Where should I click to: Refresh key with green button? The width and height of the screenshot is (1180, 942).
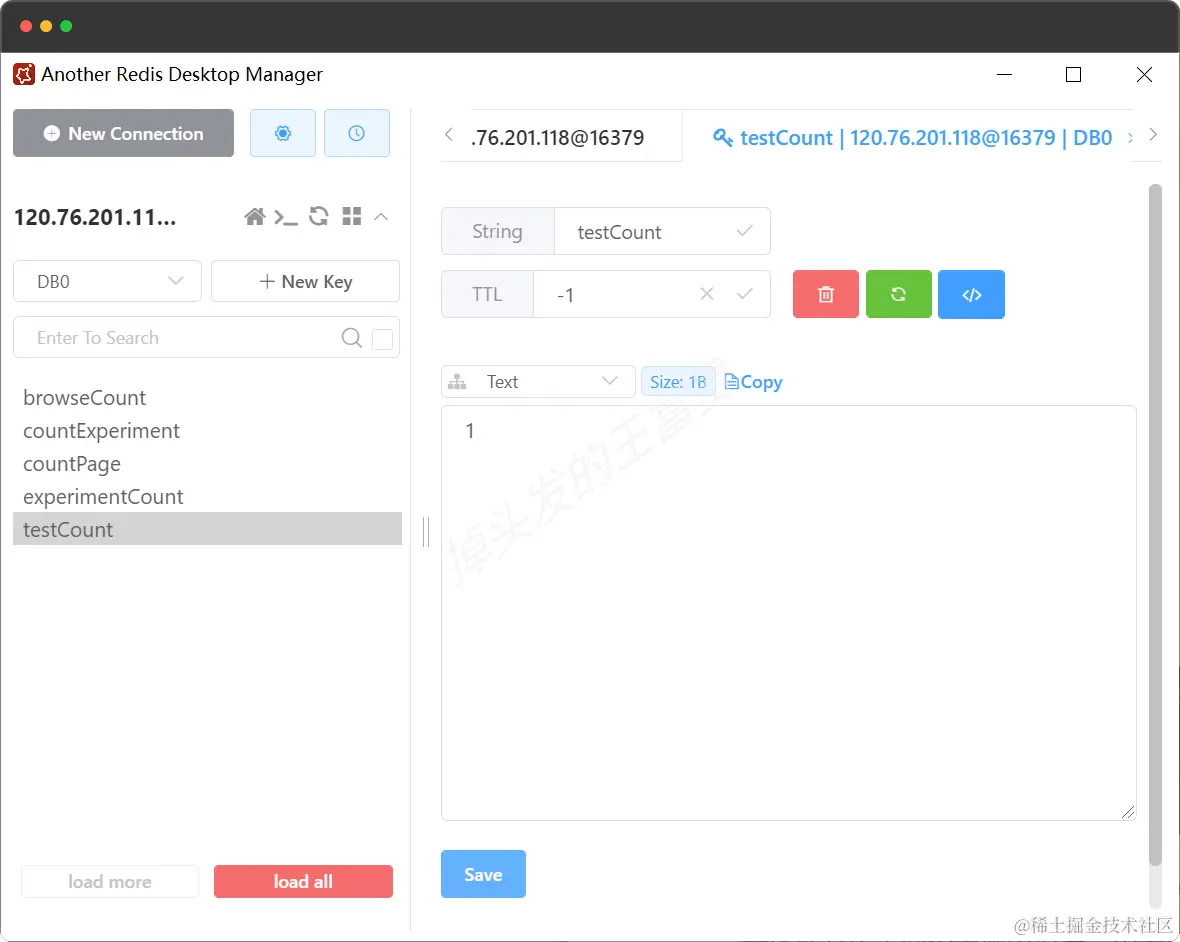tap(899, 294)
